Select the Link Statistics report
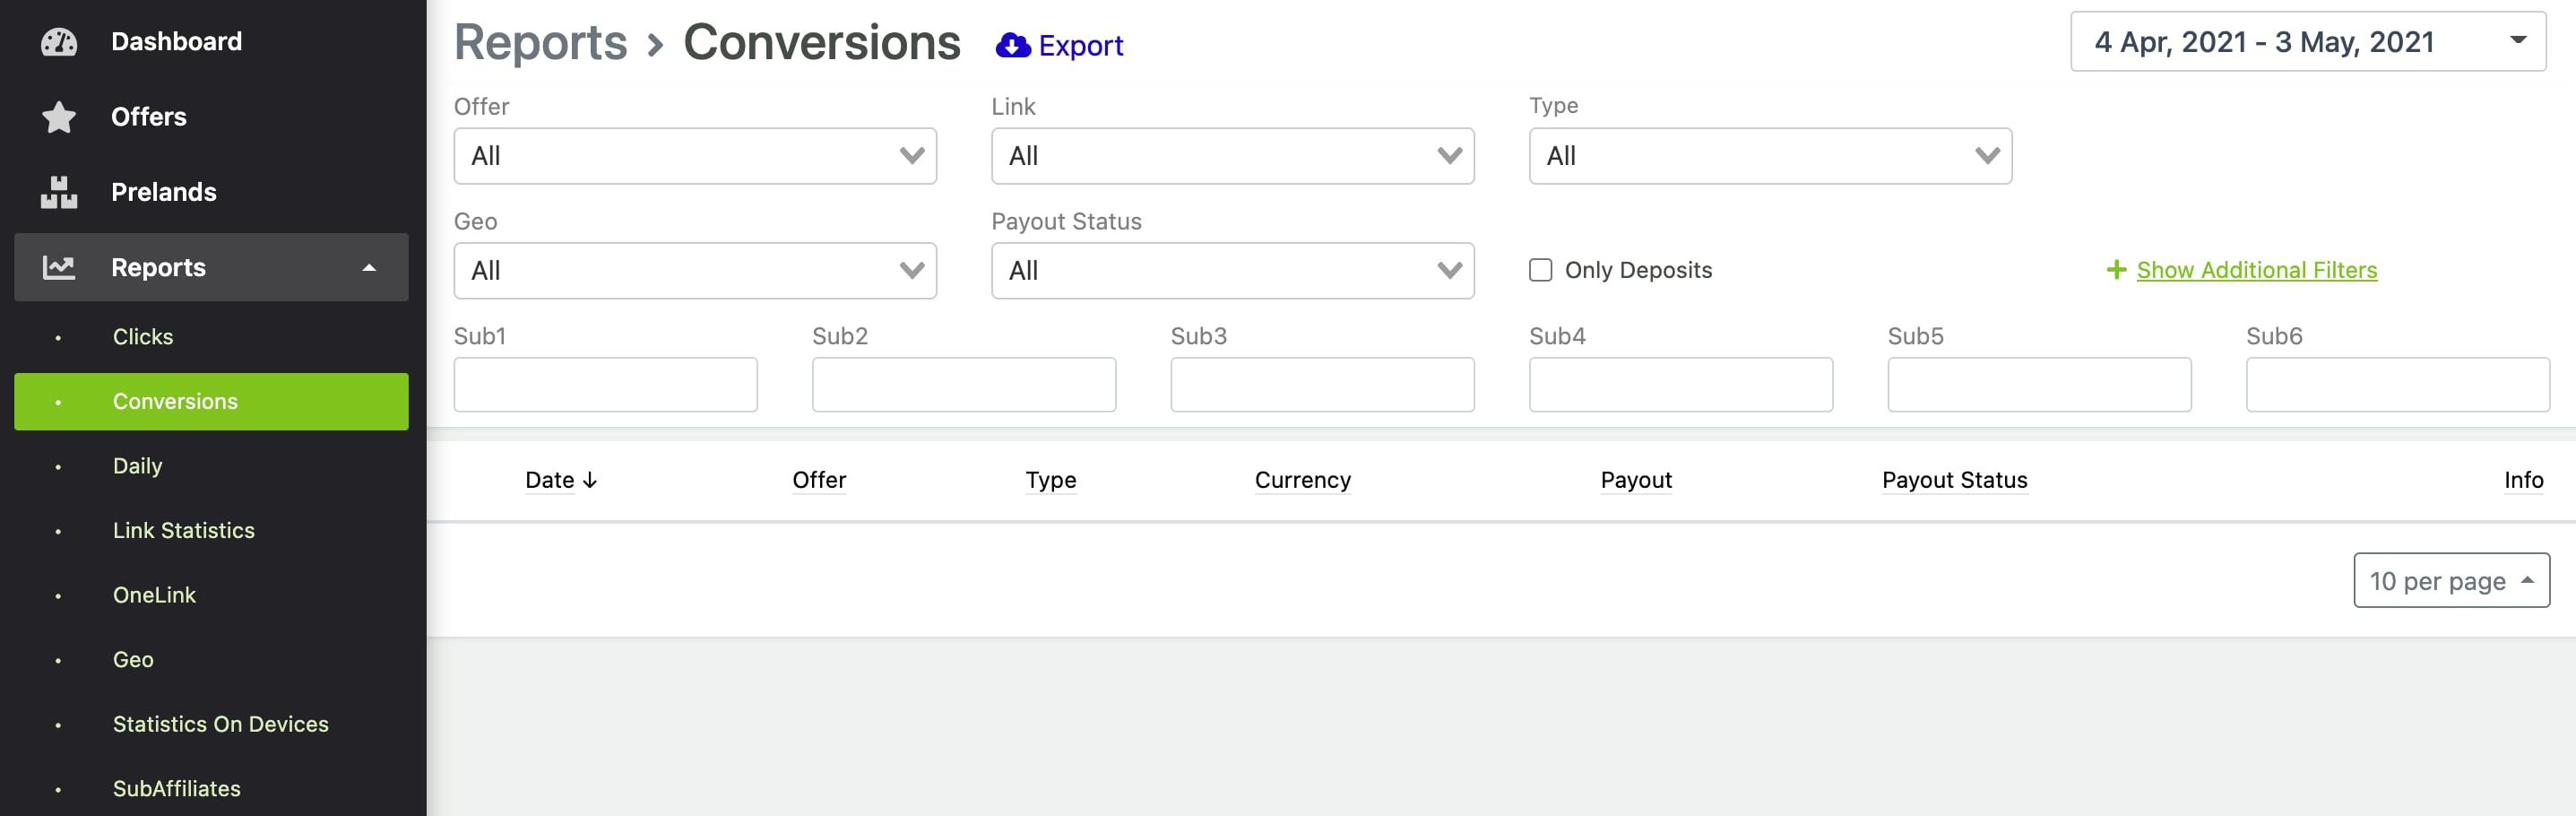Screen dimensions: 2576x816 pyautogui.click(x=184, y=531)
